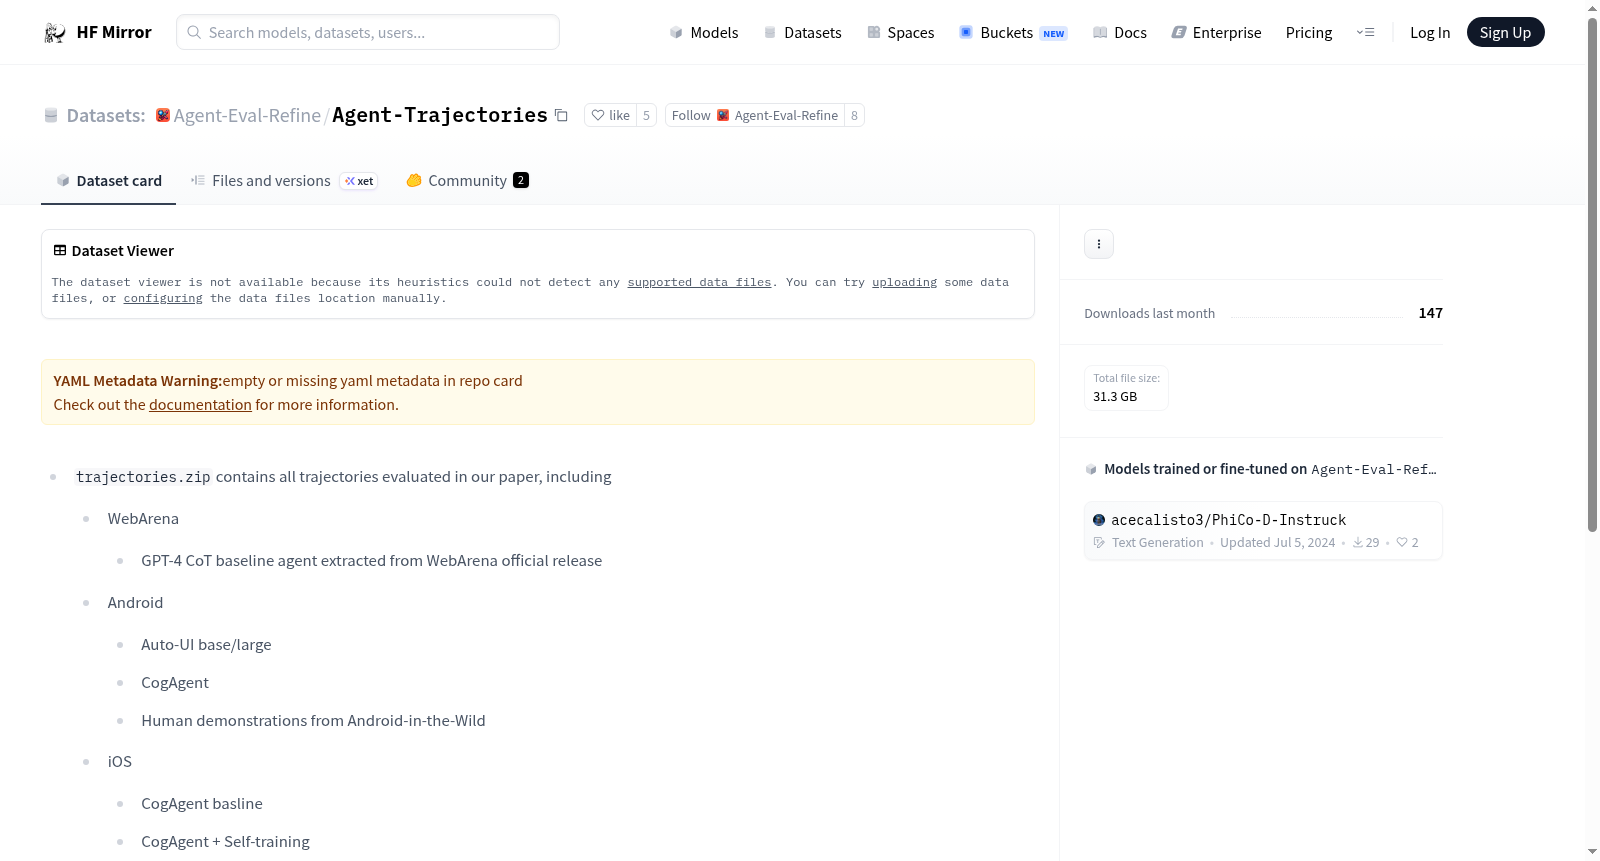The height and width of the screenshot is (861, 1600).
Task: Click the Dataset Viewer table icon
Action: [x=60, y=251]
